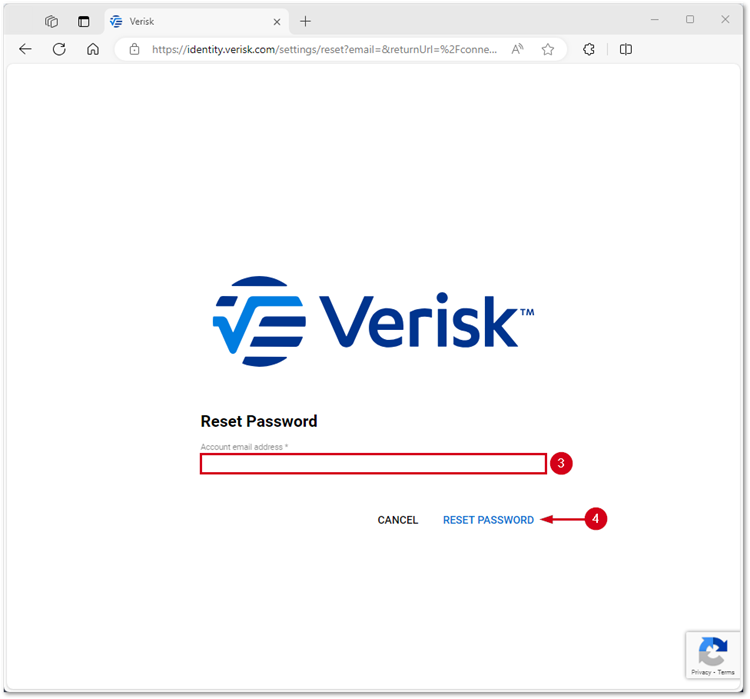
Task: View site info via the lock icon
Action: (134, 49)
